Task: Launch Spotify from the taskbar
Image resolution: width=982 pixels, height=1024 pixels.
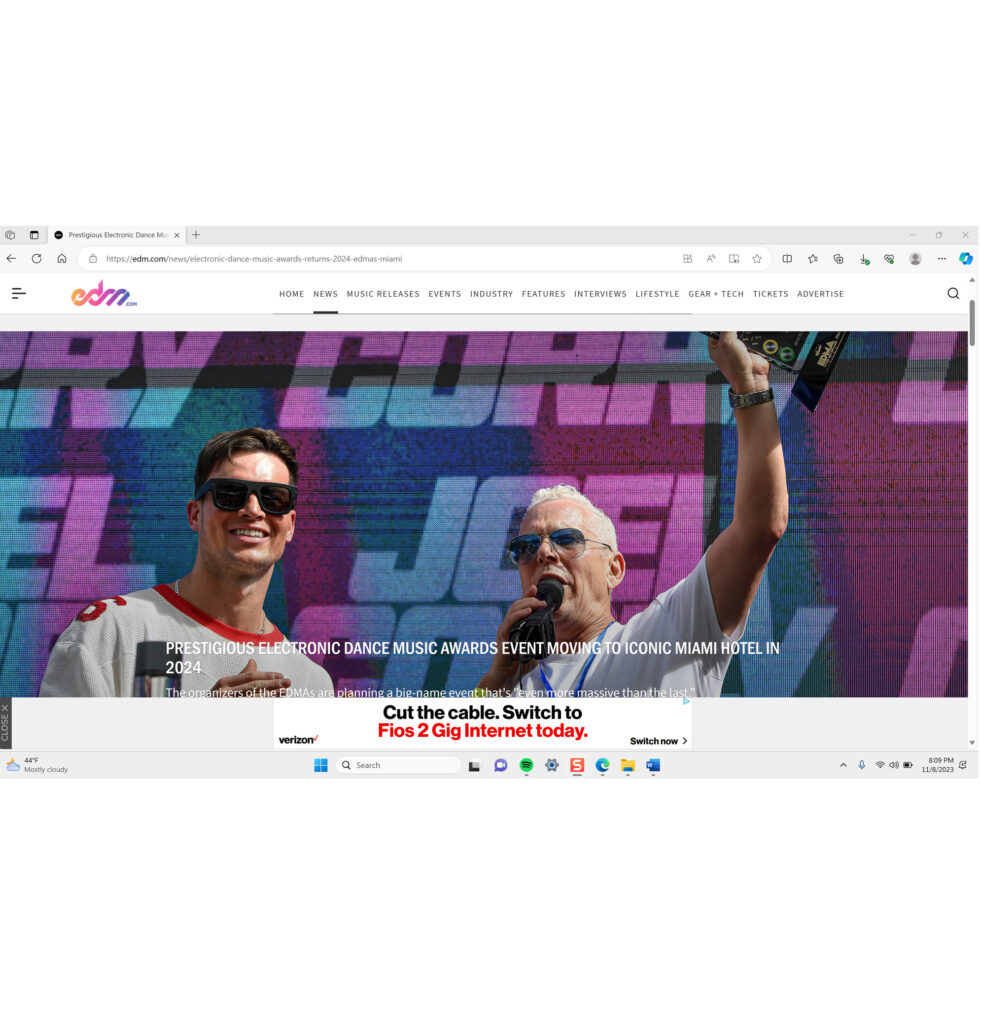Action: pos(526,765)
